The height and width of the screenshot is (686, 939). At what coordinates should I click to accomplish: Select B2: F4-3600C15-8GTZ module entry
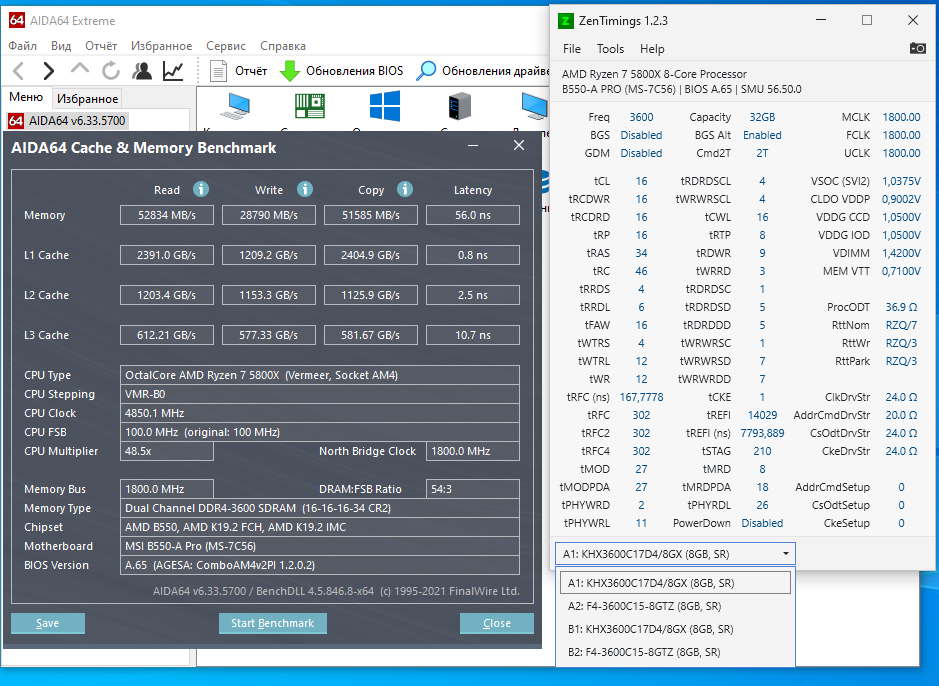tap(675, 652)
